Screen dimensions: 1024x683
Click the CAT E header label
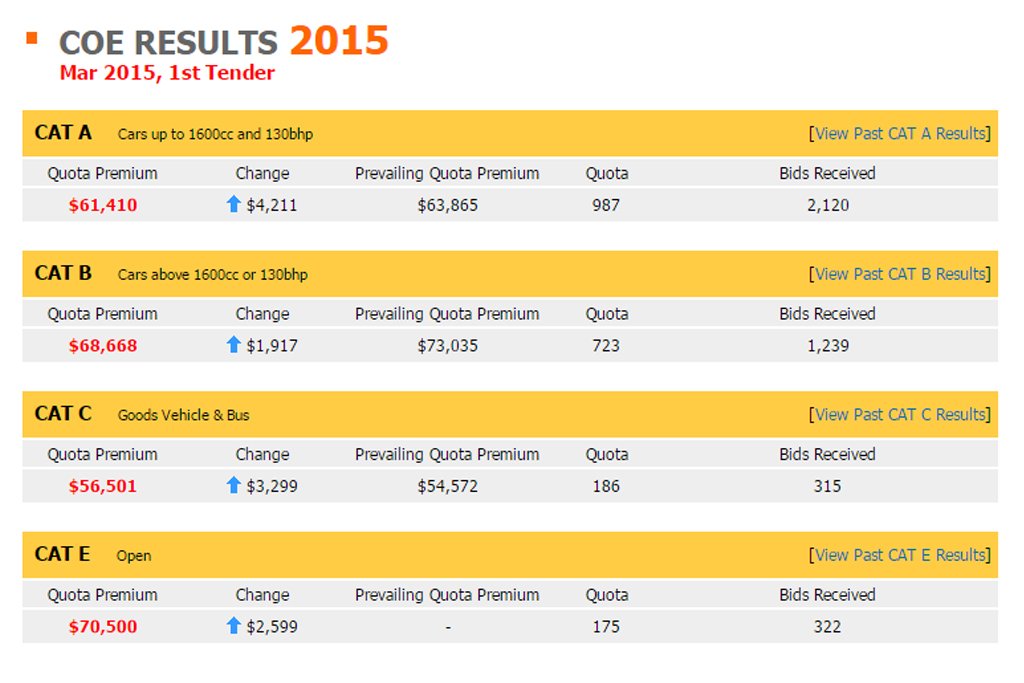tap(62, 554)
